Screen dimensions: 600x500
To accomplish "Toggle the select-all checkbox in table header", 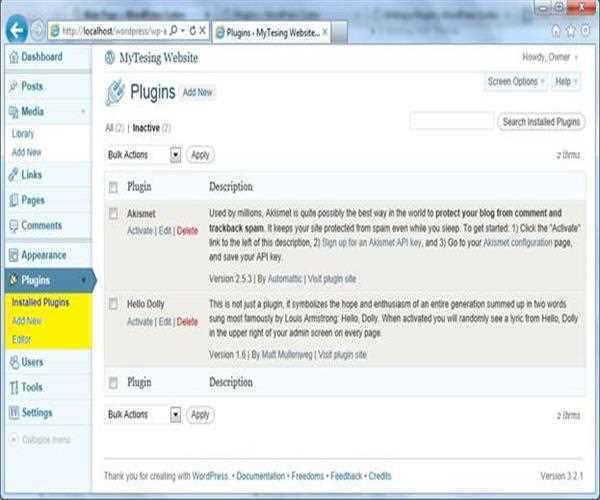I will (113, 187).
